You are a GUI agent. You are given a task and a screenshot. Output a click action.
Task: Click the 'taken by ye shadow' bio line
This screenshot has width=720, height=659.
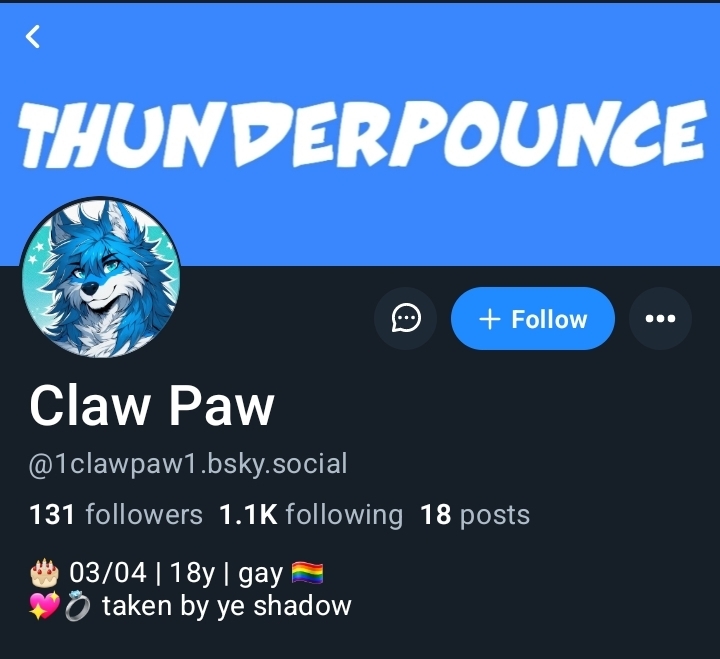227,606
